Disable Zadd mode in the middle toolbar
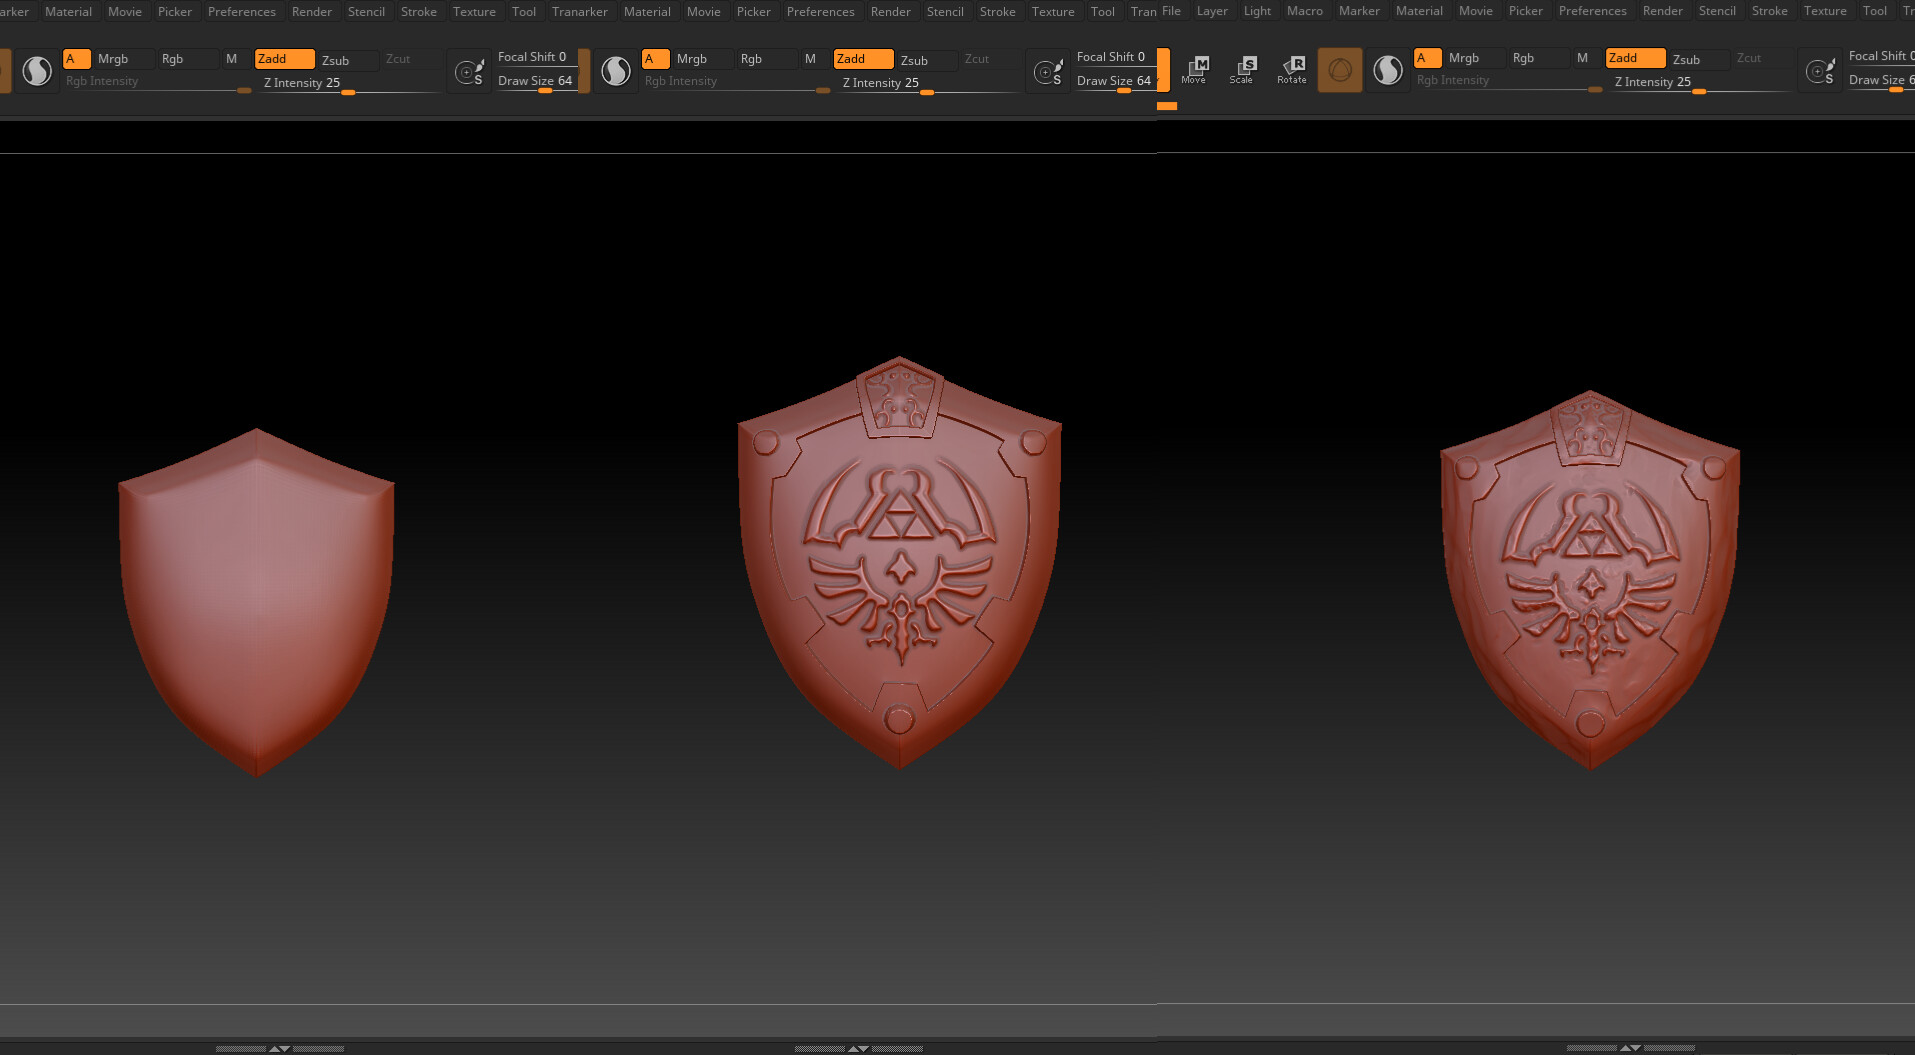Image resolution: width=1915 pixels, height=1055 pixels. pyautogui.click(x=862, y=58)
